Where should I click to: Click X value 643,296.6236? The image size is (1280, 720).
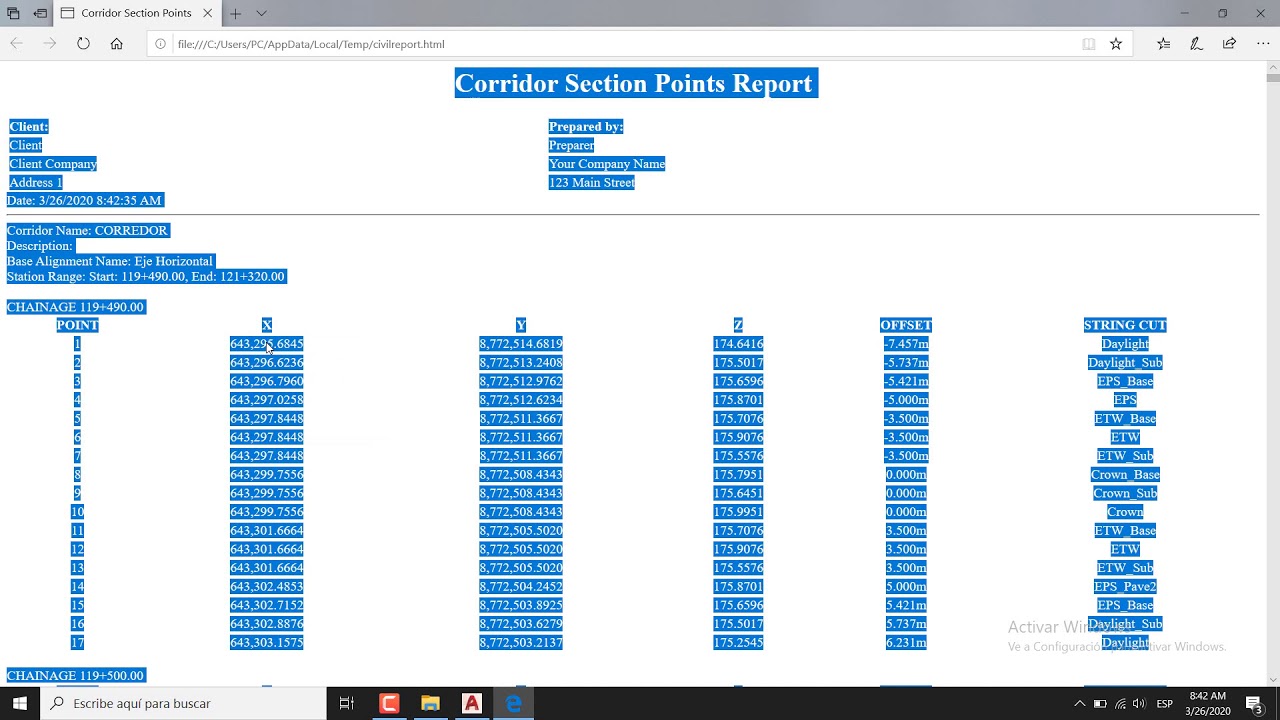coord(267,363)
